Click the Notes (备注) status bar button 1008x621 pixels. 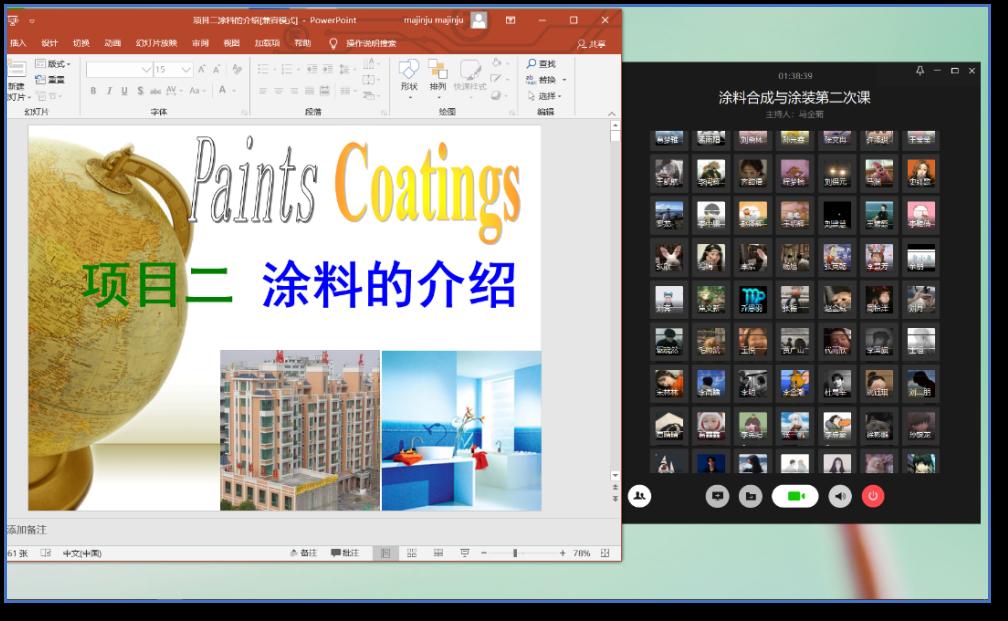point(303,553)
